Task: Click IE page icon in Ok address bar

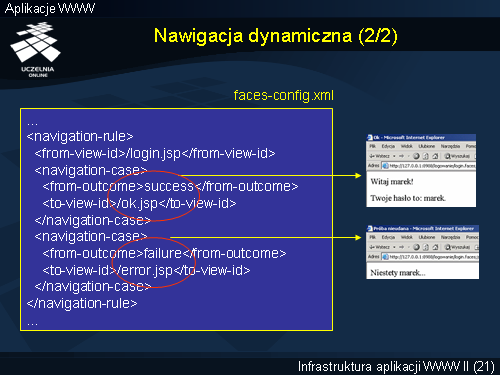Action: (x=385, y=166)
